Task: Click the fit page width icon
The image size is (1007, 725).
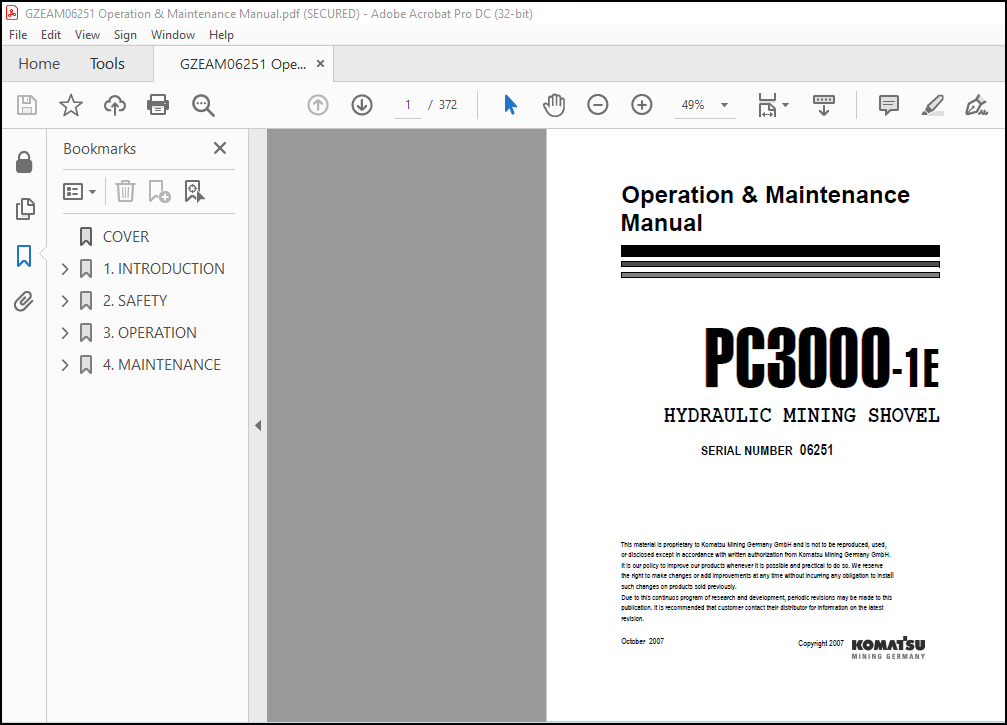Action: pos(767,105)
